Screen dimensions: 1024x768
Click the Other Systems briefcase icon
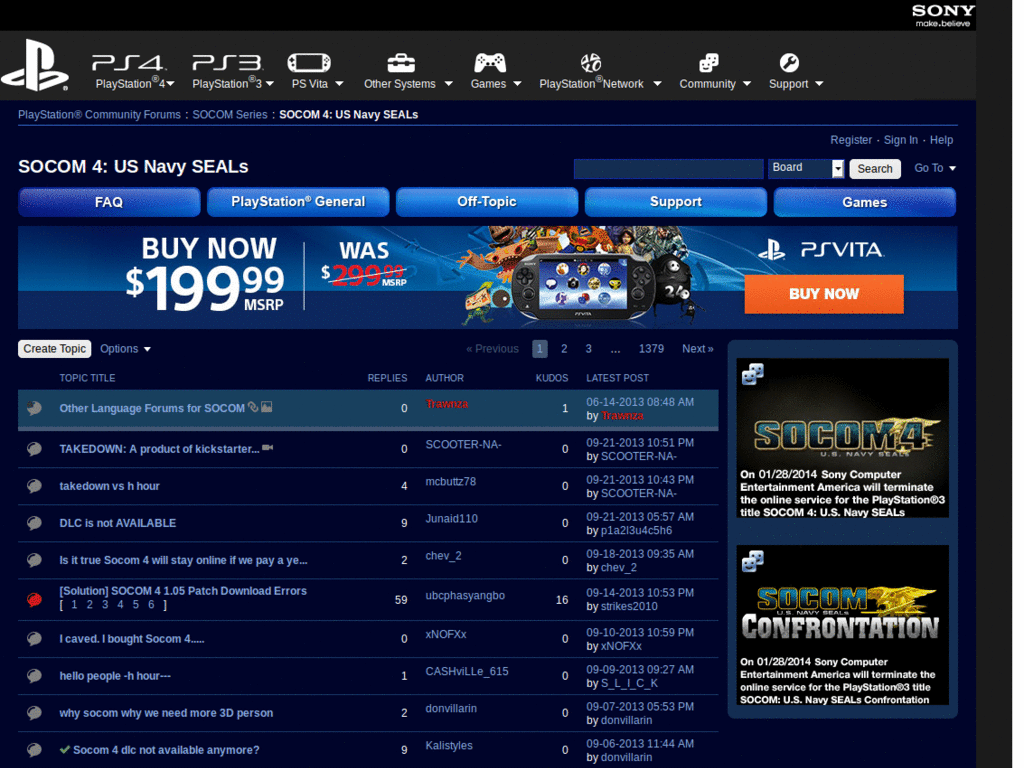point(401,63)
